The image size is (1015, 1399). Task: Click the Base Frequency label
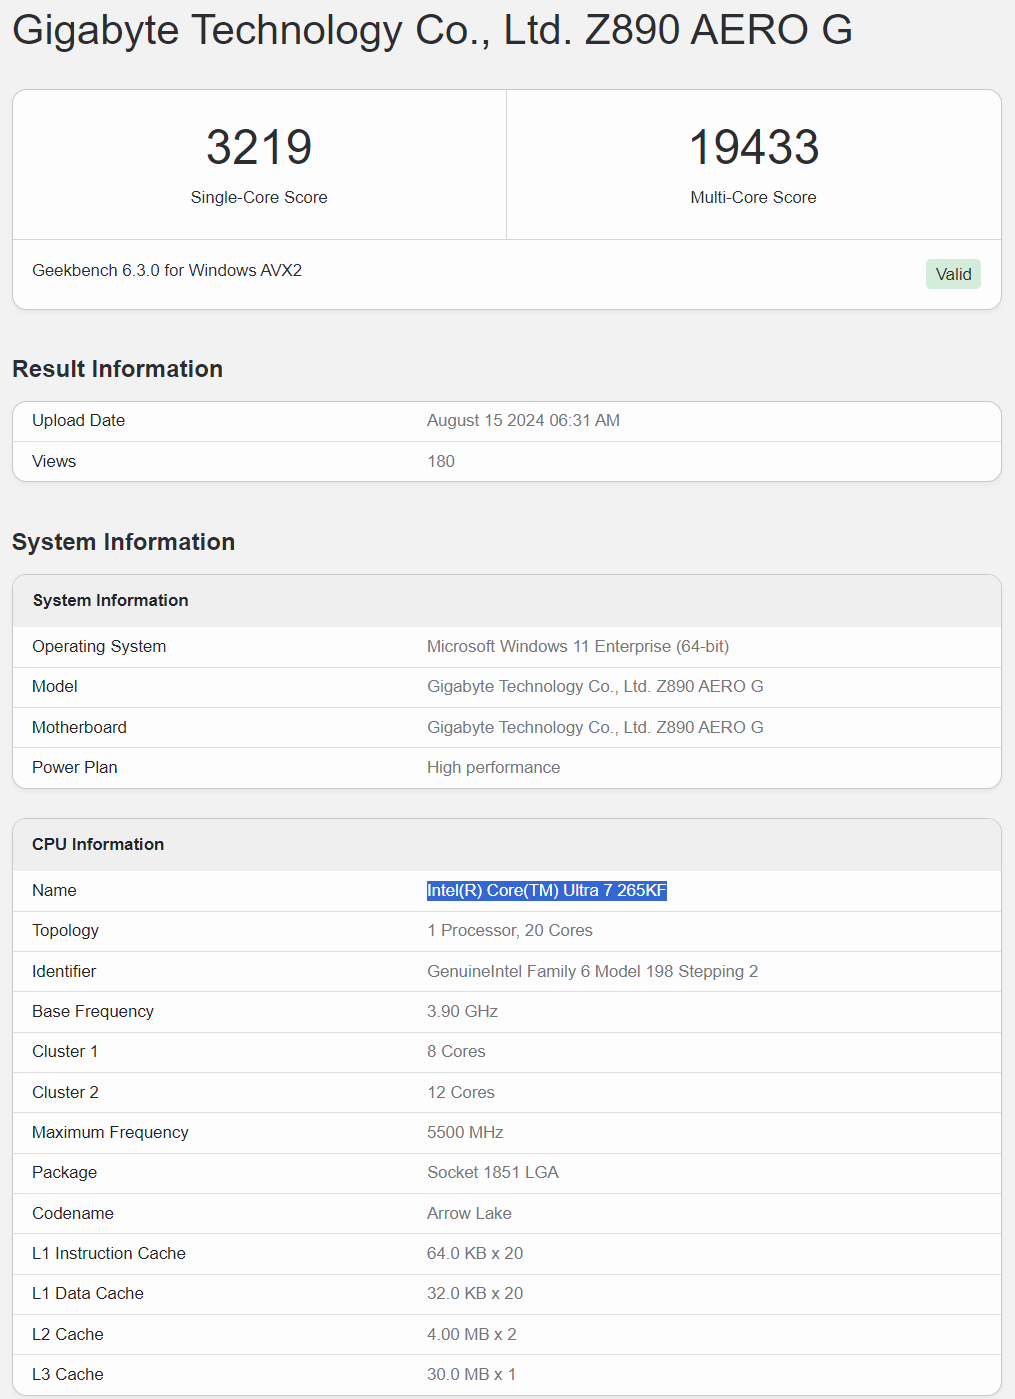click(93, 1011)
